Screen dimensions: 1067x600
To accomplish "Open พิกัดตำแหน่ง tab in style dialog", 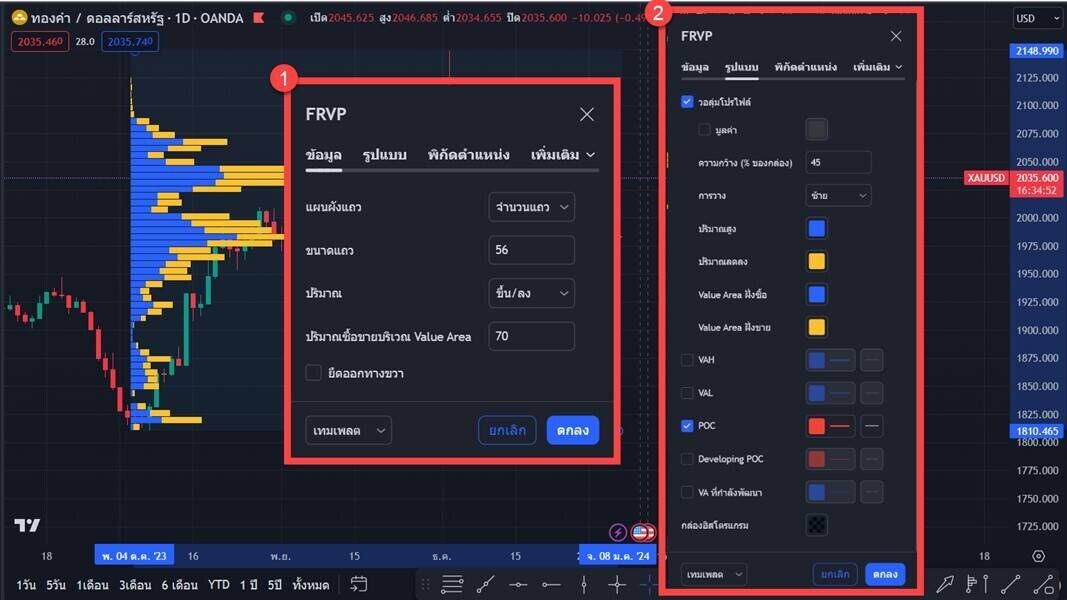I will coord(806,67).
